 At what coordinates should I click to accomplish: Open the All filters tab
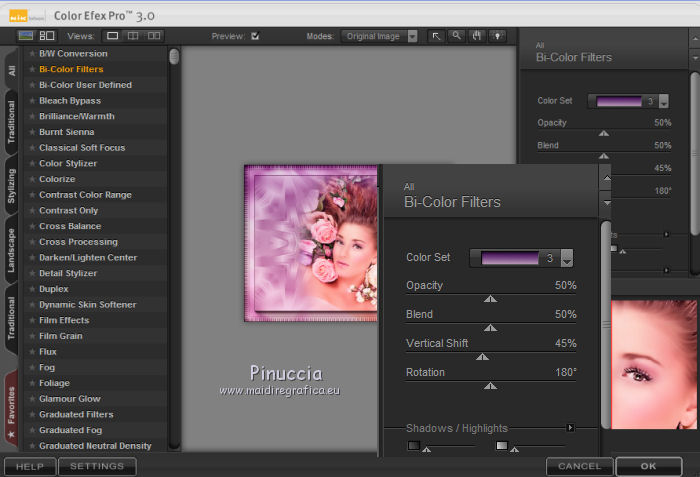pos(12,70)
